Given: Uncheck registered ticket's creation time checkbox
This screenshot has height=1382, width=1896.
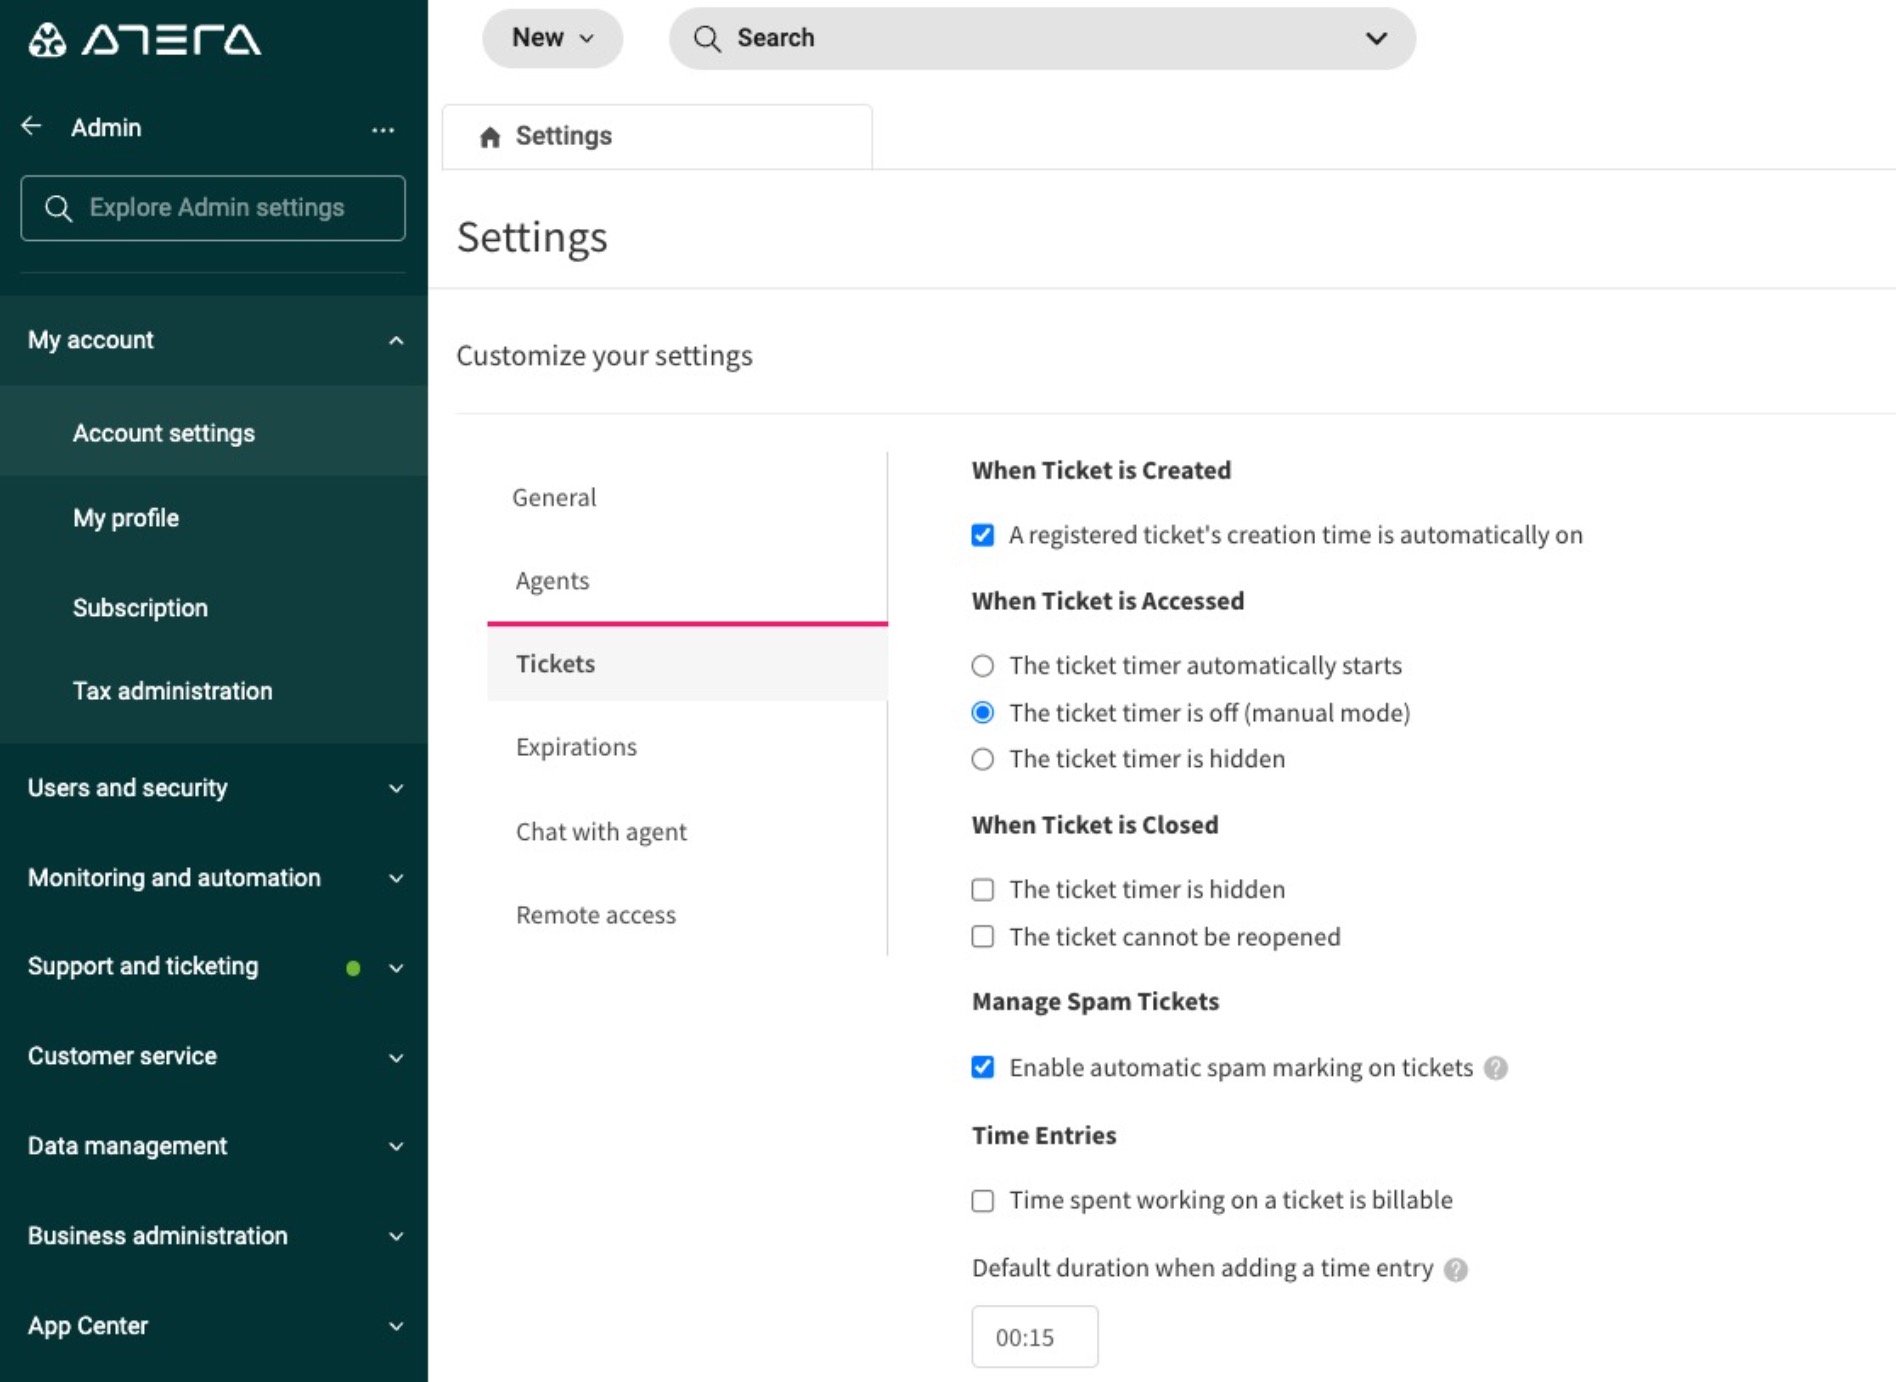Looking at the screenshot, I should (983, 535).
